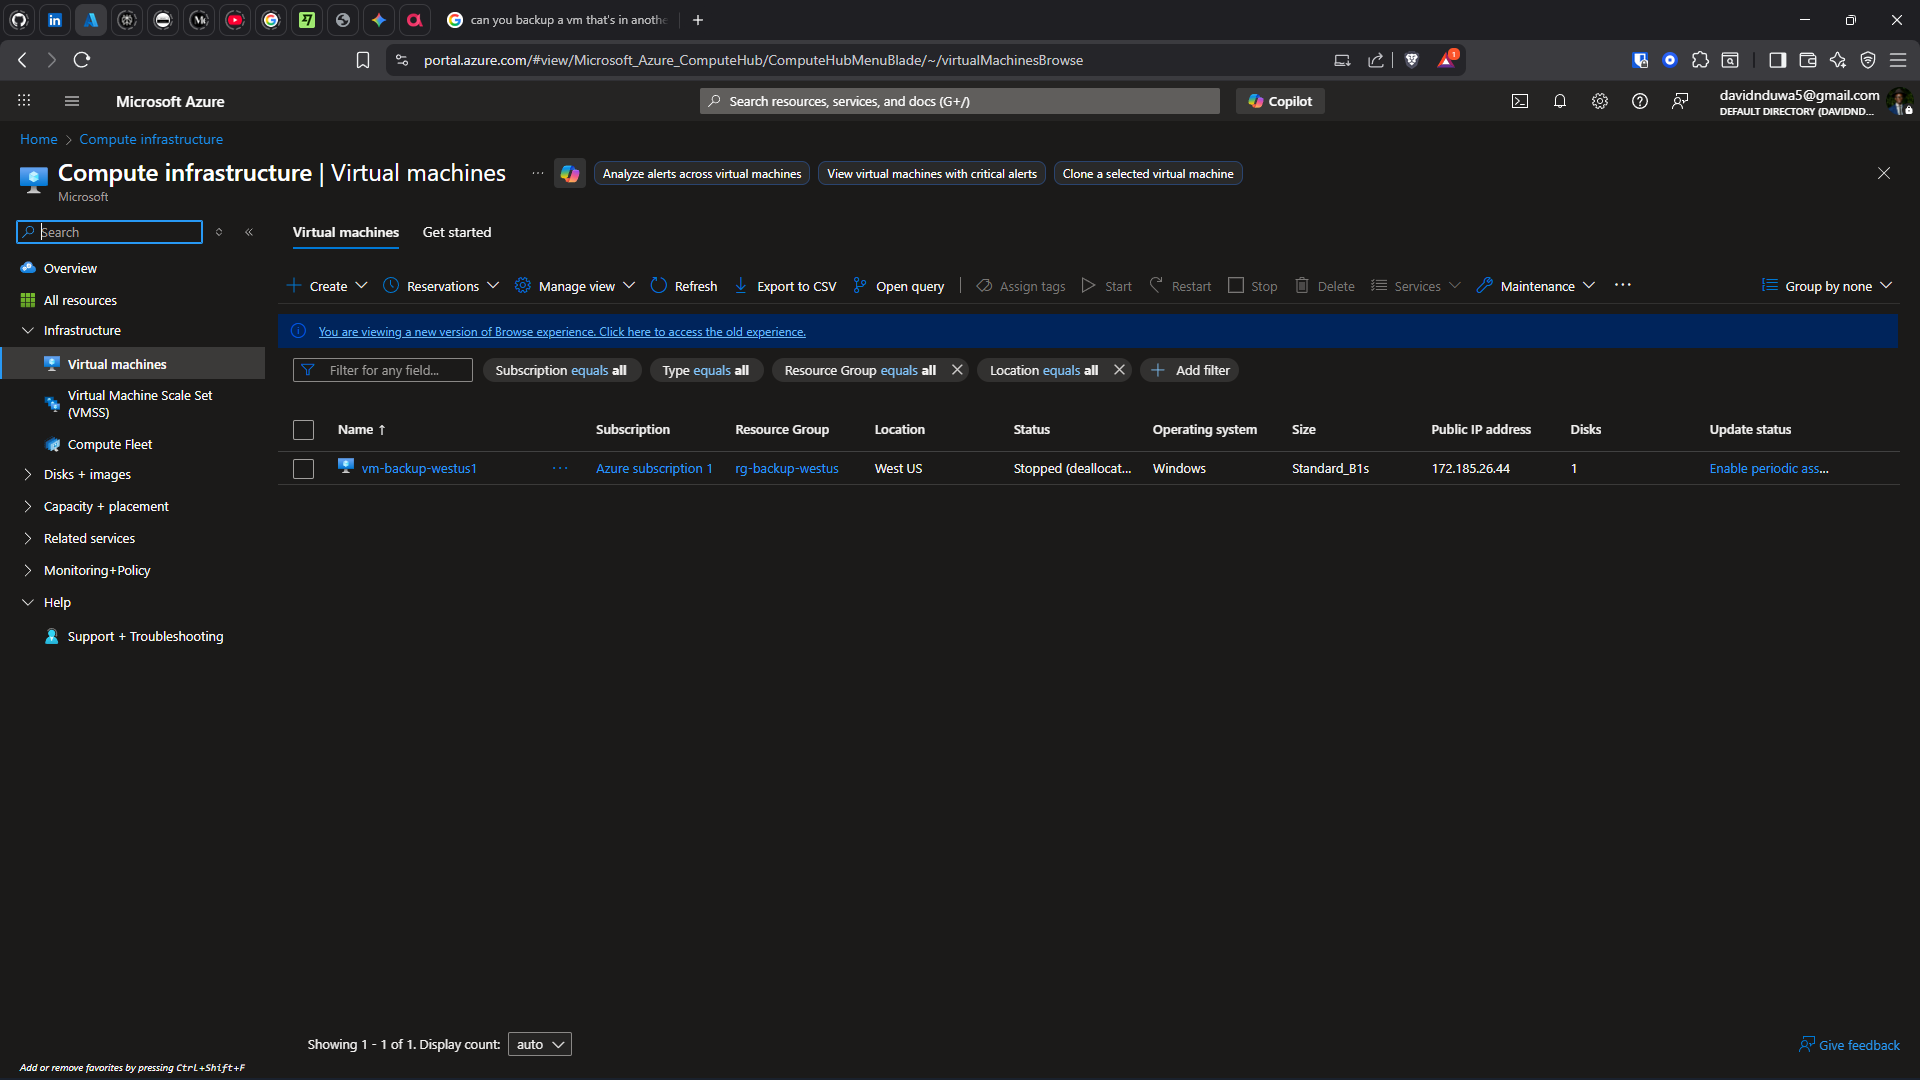Open Azure subscription 1 link
Image resolution: width=1920 pixels, height=1080 pixels.
[x=654, y=468]
